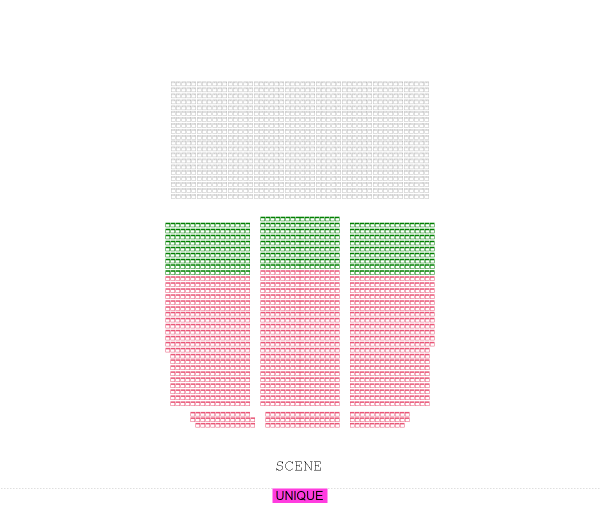This screenshot has height=509, width=600.
Task: Select top-right green seat in left block
Action: (247, 225)
